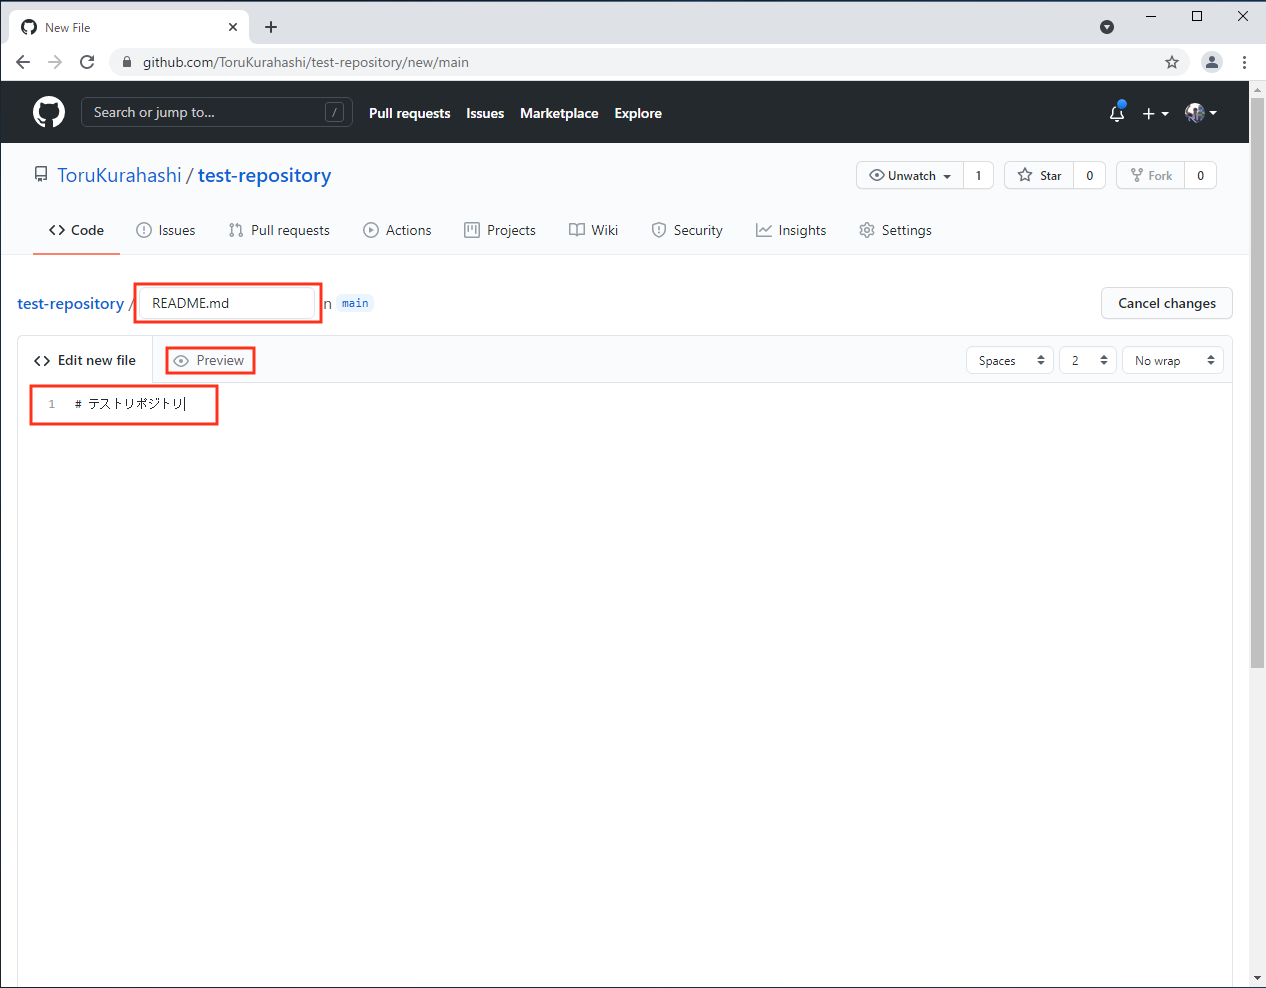Open the No wrap mode dropdown
Image resolution: width=1266 pixels, height=988 pixels.
tap(1173, 360)
